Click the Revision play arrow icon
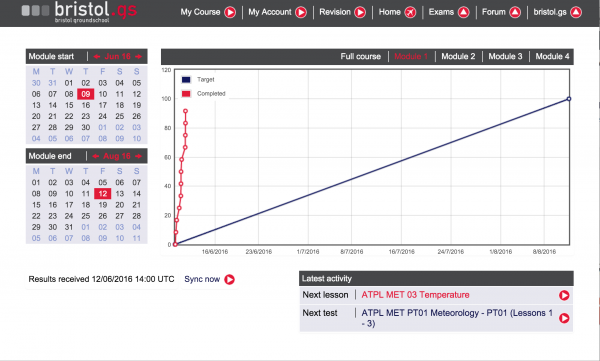This screenshot has height=361, width=600. pos(360,12)
